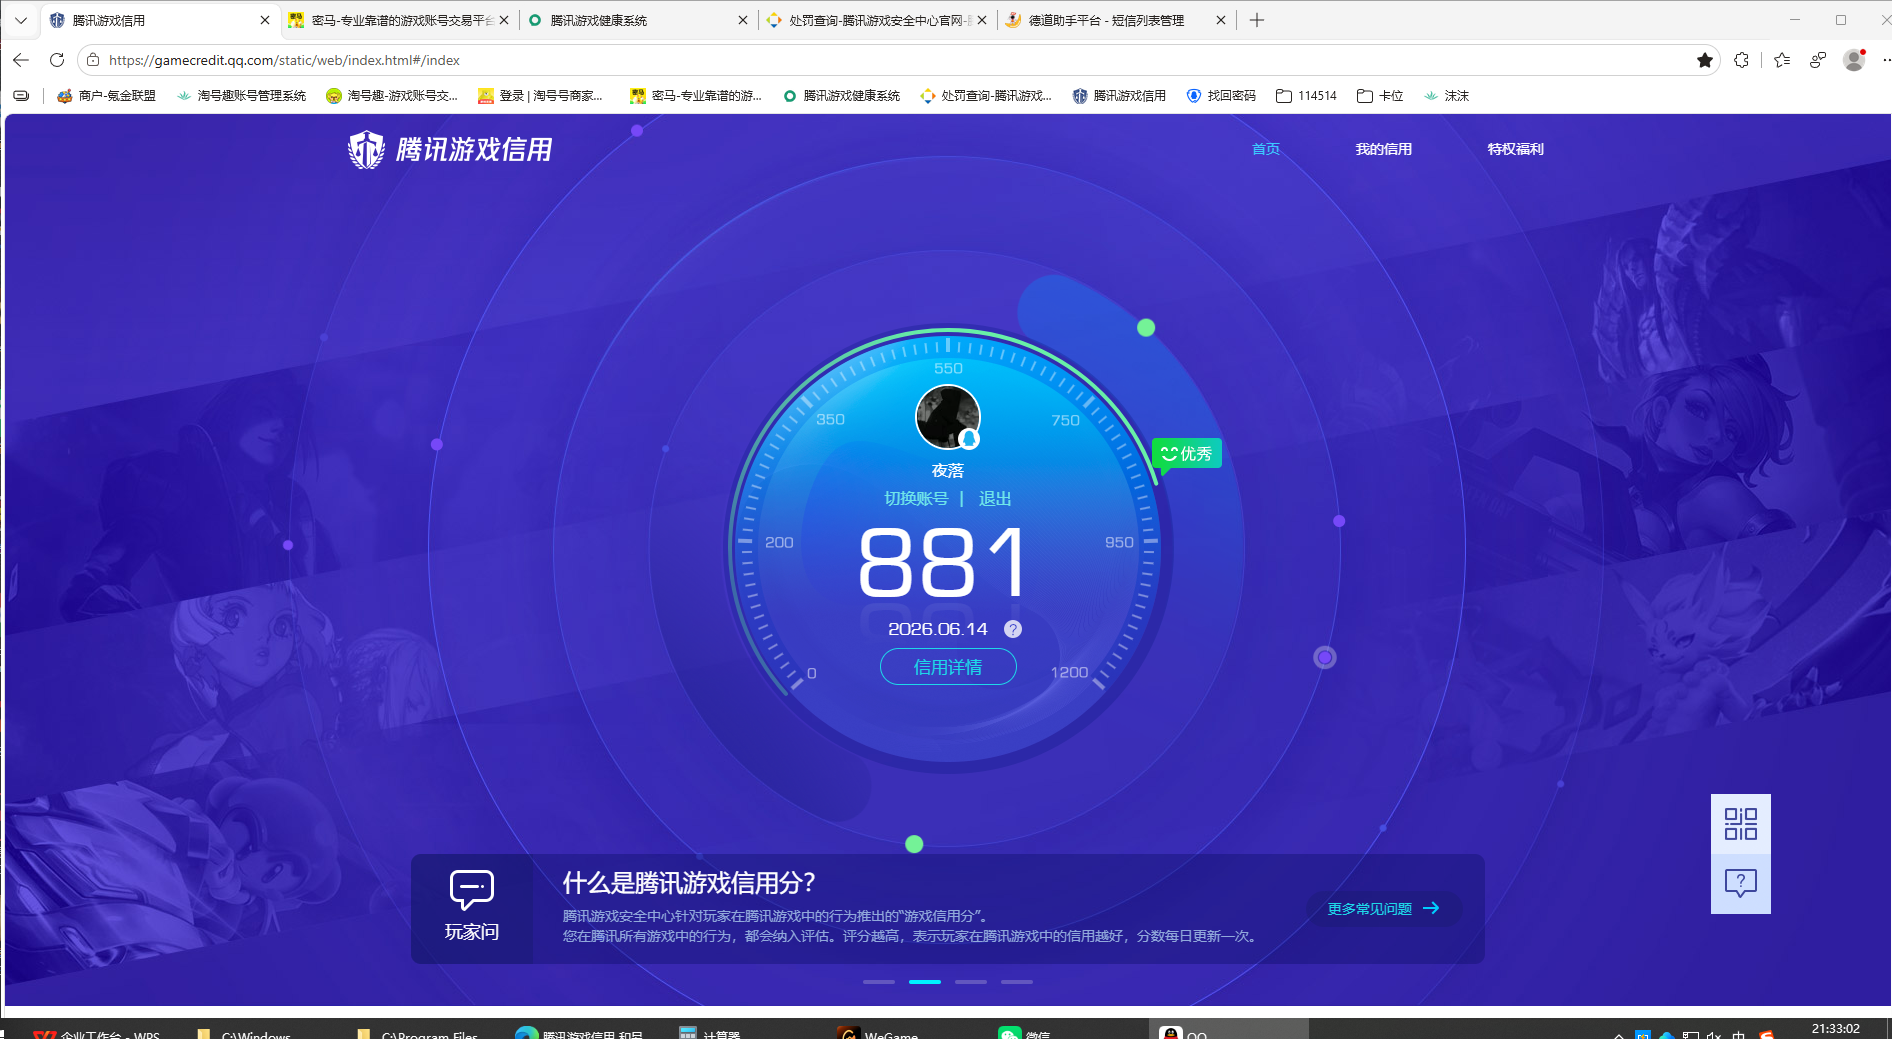Image resolution: width=1892 pixels, height=1039 pixels.
Task: Click the question mark beside the date
Action: (x=1013, y=629)
